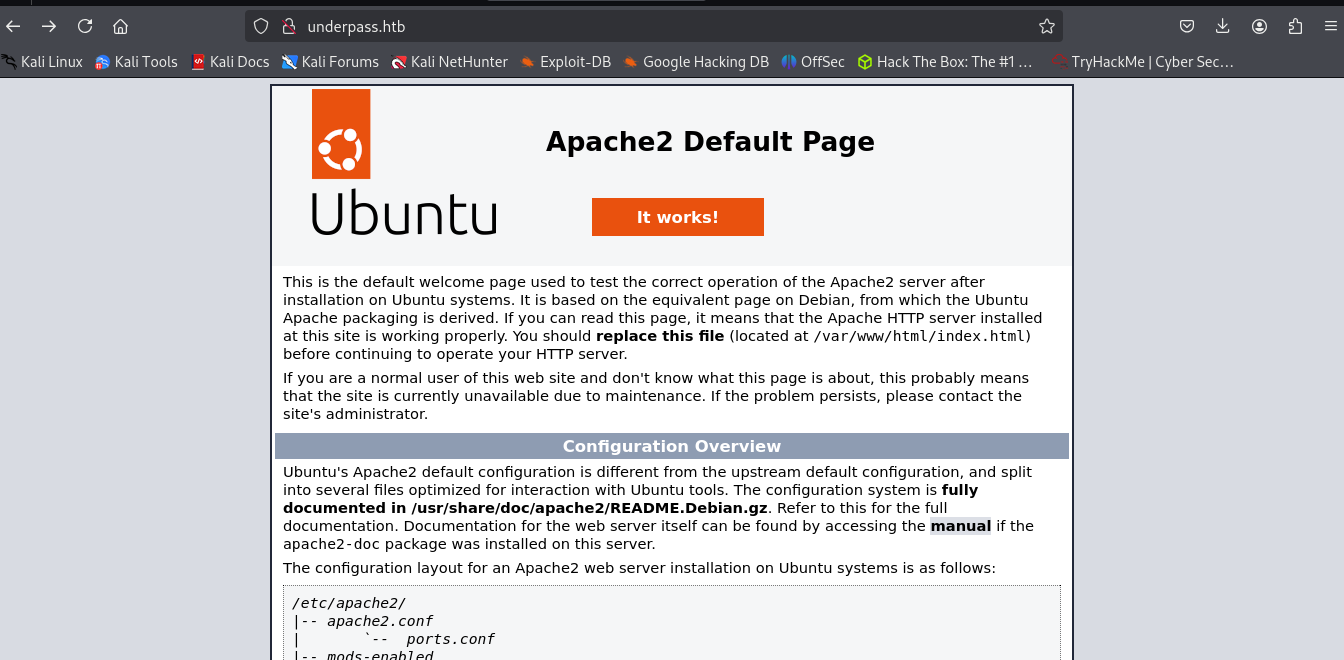Open the hamburger application menu
Screen dimensions: 1344x660
(1331, 26)
